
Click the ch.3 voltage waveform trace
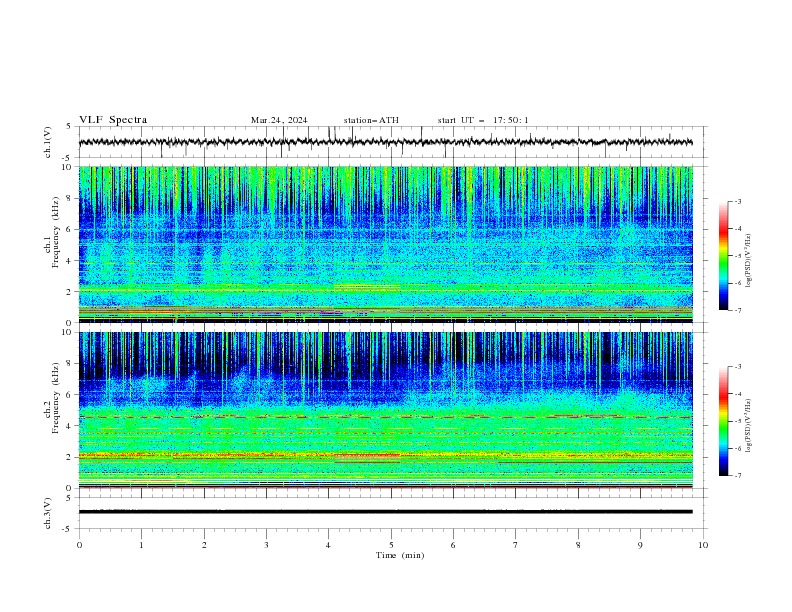pyautogui.click(x=386, y=512)
